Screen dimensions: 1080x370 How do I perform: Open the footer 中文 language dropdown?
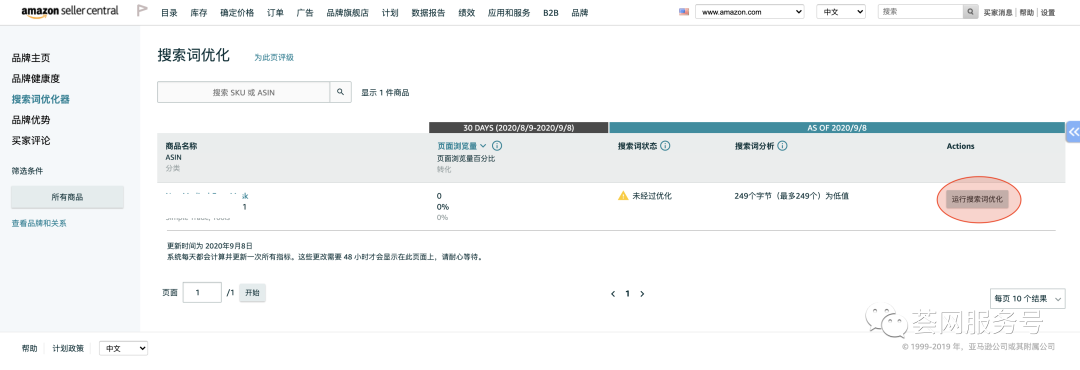[x=123, y=349]
